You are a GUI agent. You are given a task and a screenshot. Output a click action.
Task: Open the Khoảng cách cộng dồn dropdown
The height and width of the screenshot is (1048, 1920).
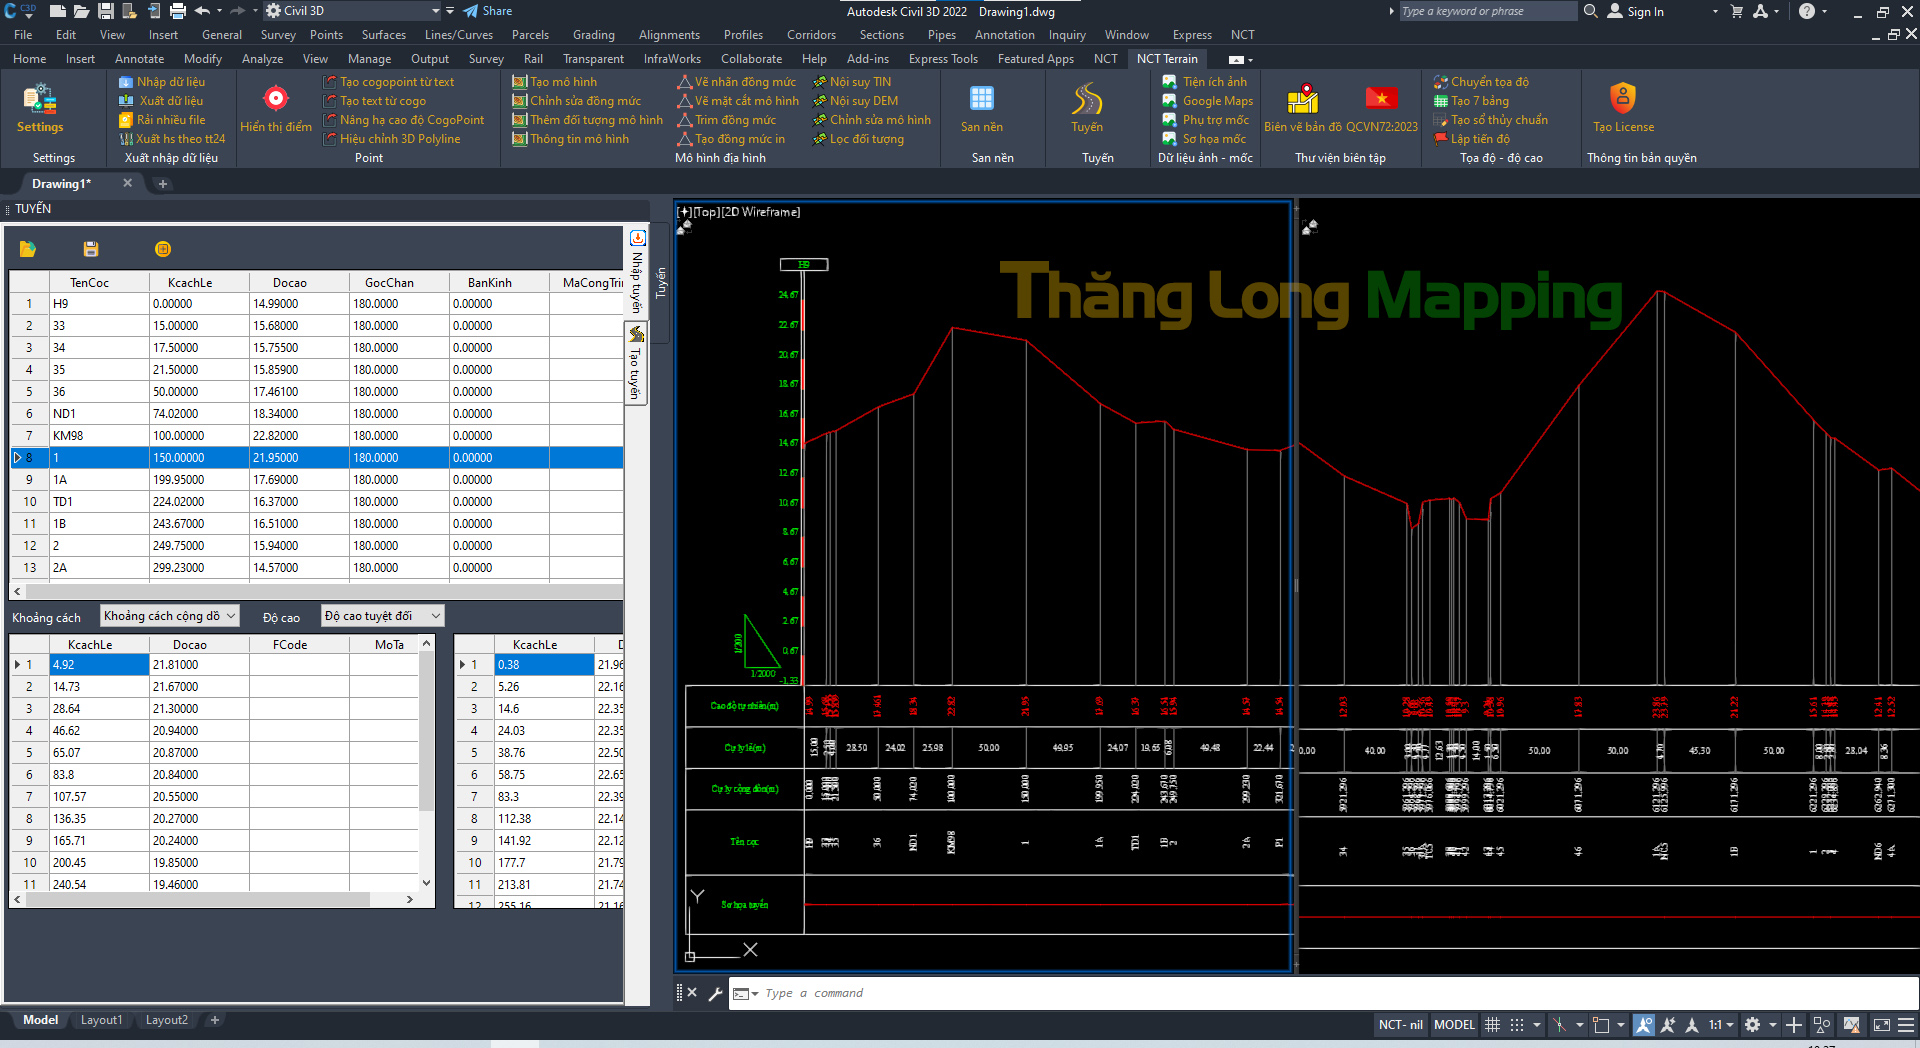[169, 616]
